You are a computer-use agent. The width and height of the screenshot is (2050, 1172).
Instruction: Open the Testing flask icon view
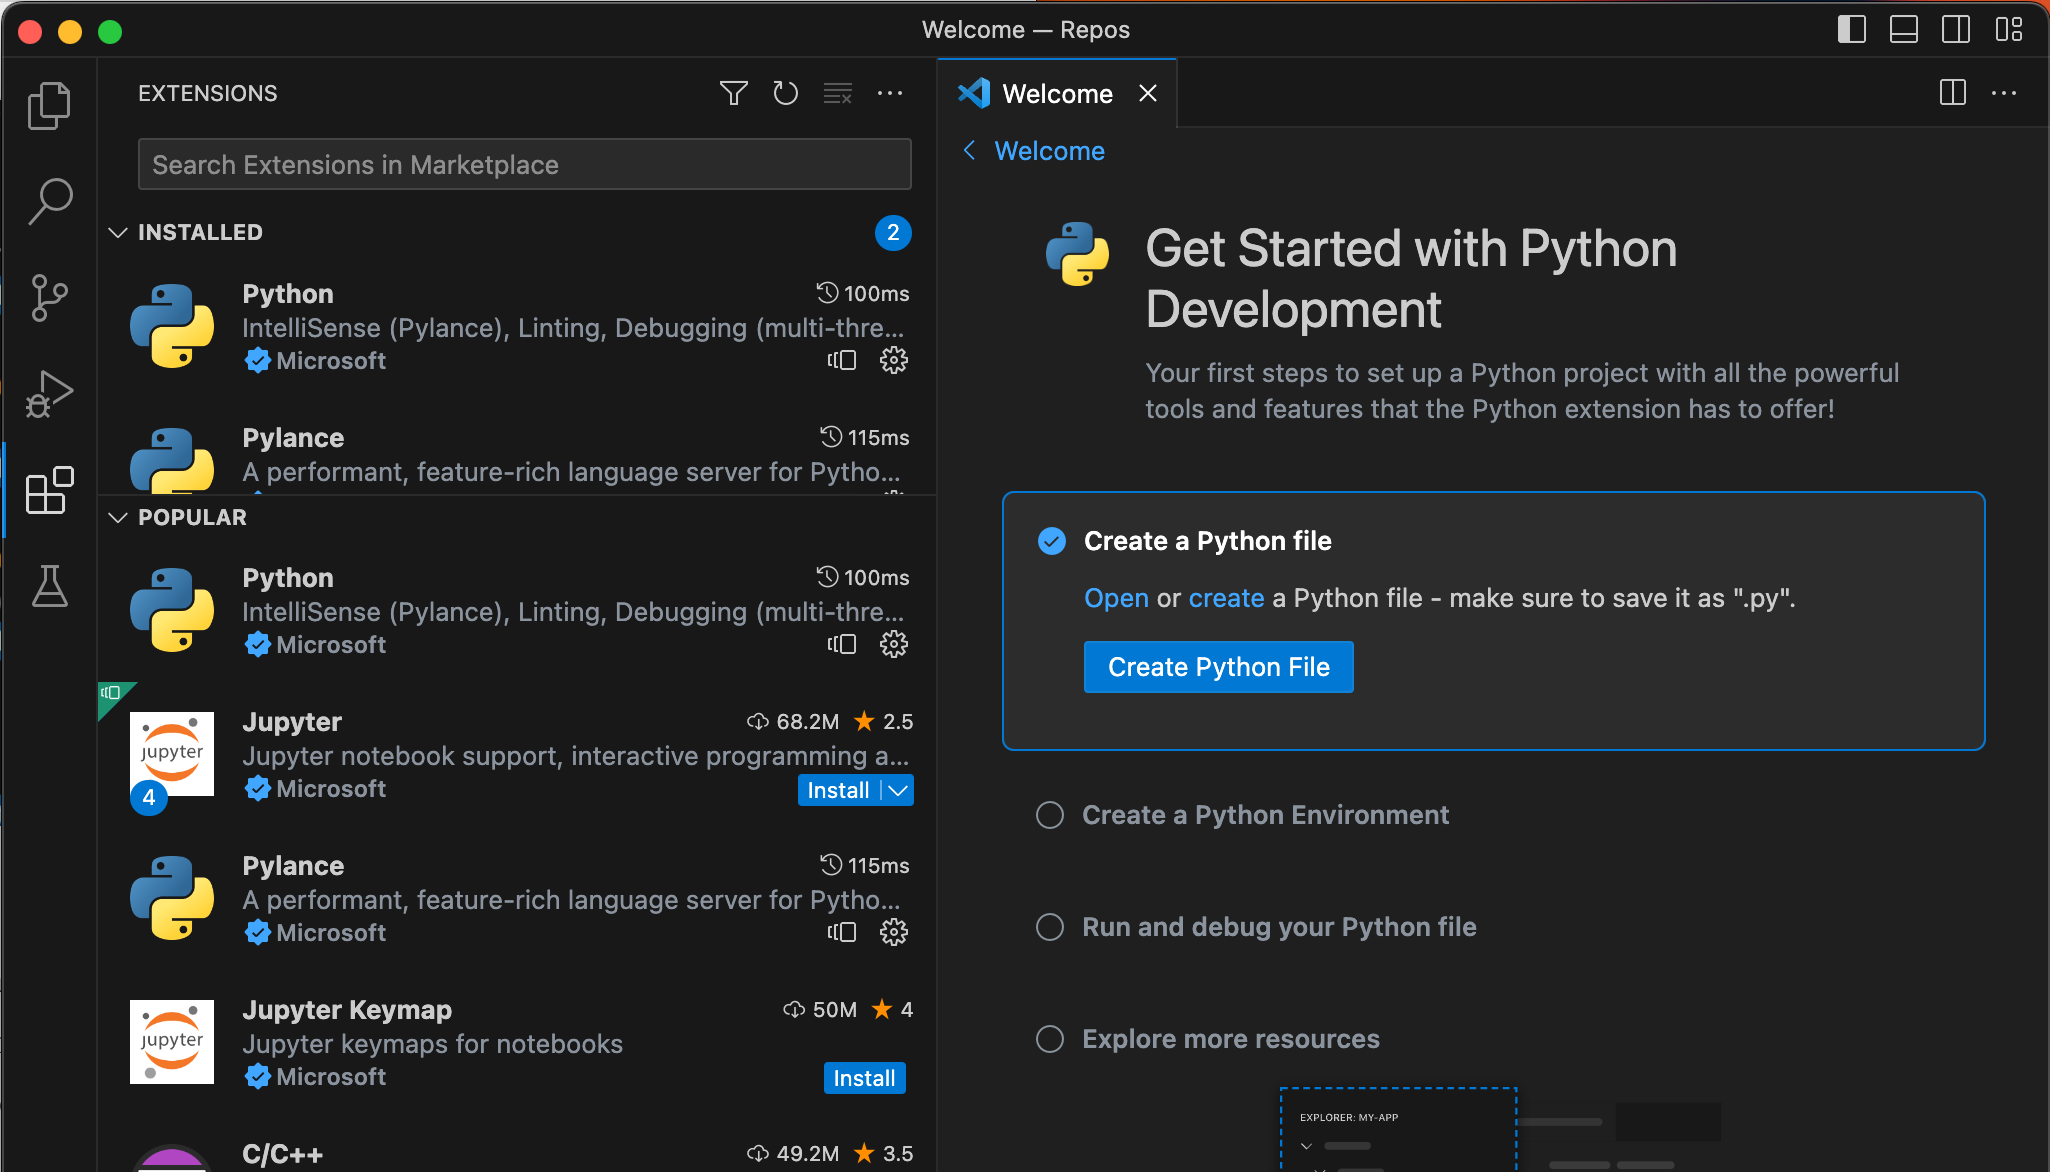(x=49, y=587)
